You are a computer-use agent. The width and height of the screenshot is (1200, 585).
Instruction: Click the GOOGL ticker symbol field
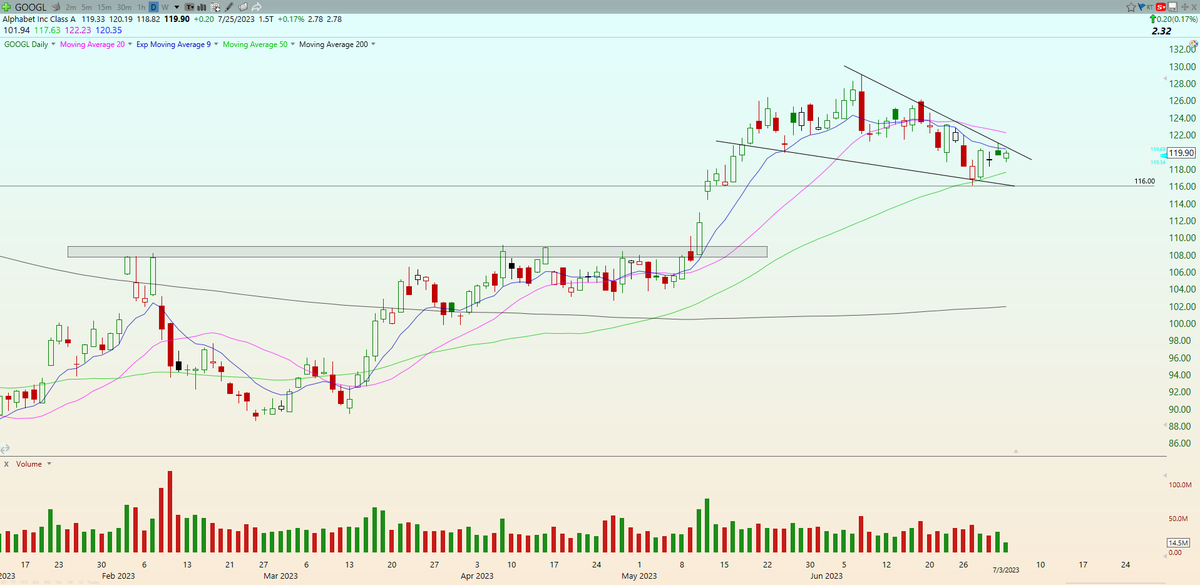(x=30, y=7)
